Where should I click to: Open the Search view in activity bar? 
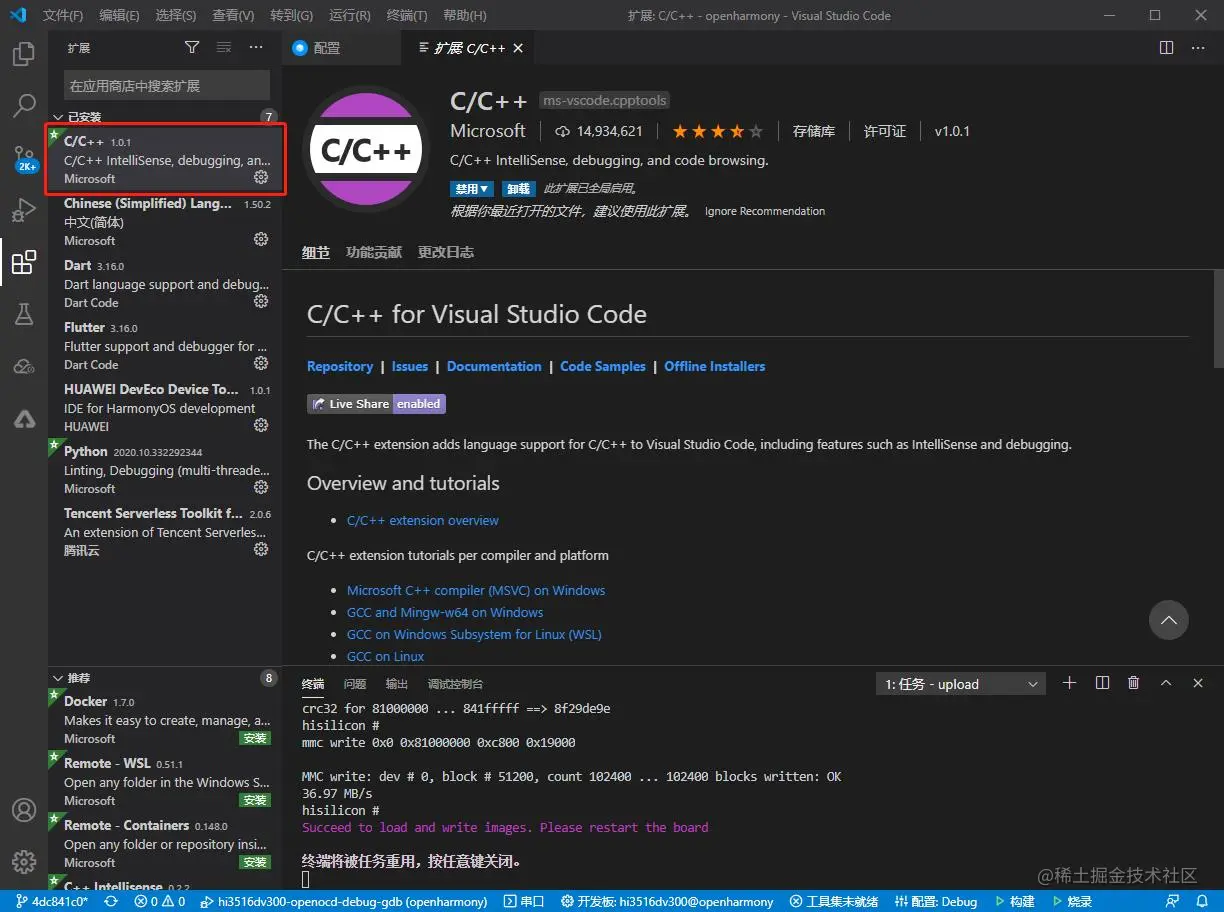(x=24, y=106)
